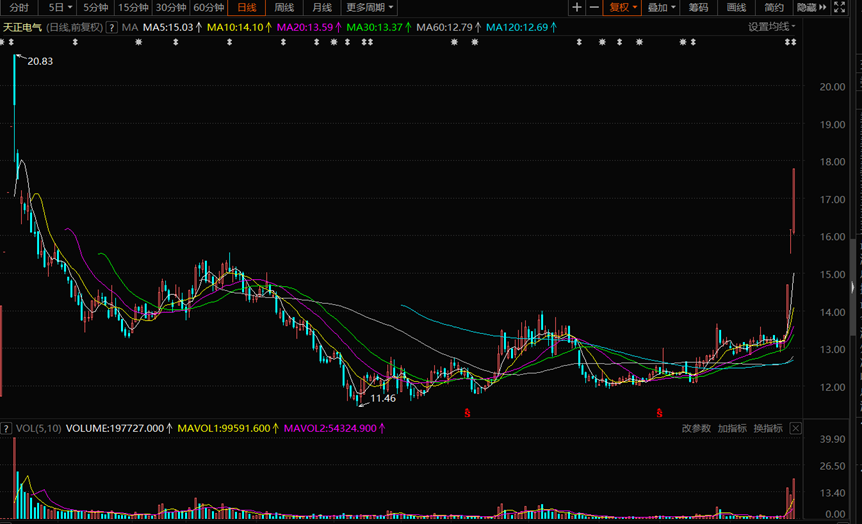This screenshot has height=524, width=862.
Task: Click the 天正电气 stock name
Action: click(23, 27)
